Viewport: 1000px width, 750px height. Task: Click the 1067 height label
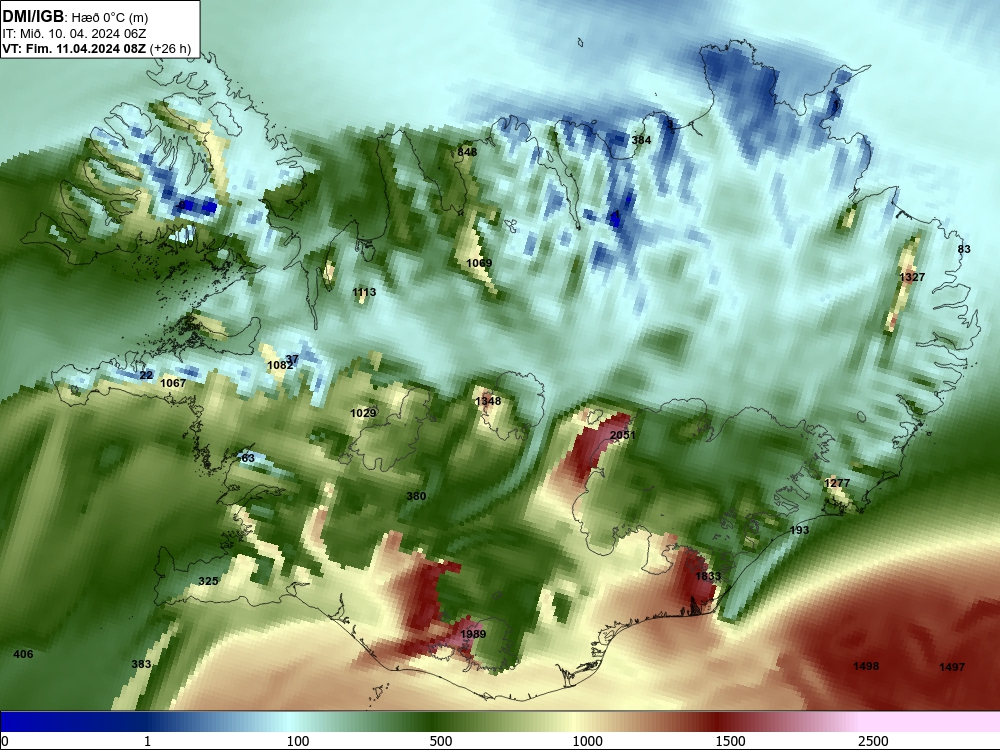point(173,383)
